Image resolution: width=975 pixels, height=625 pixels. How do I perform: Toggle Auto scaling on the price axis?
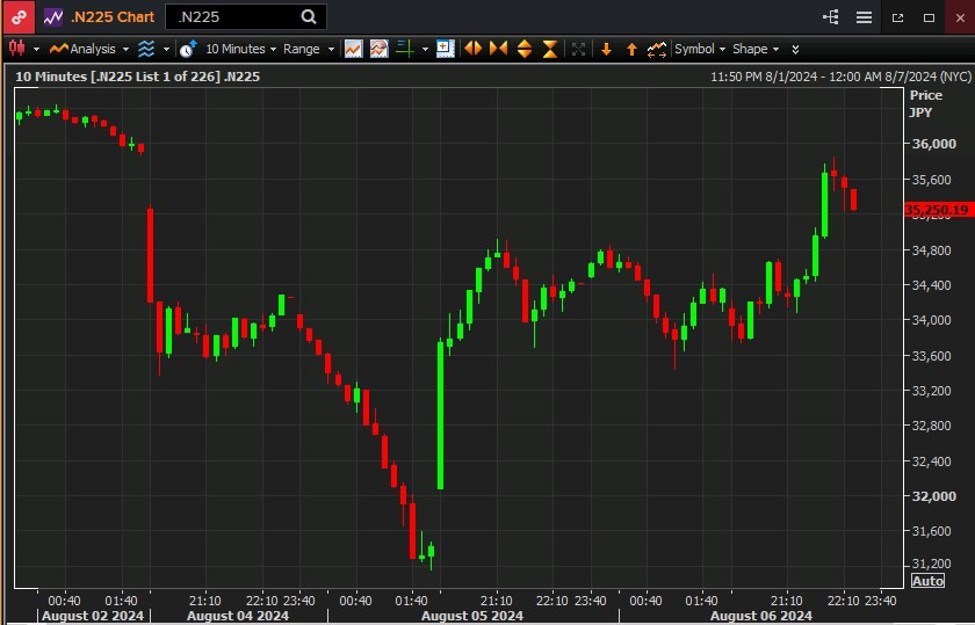click(927, 580)
